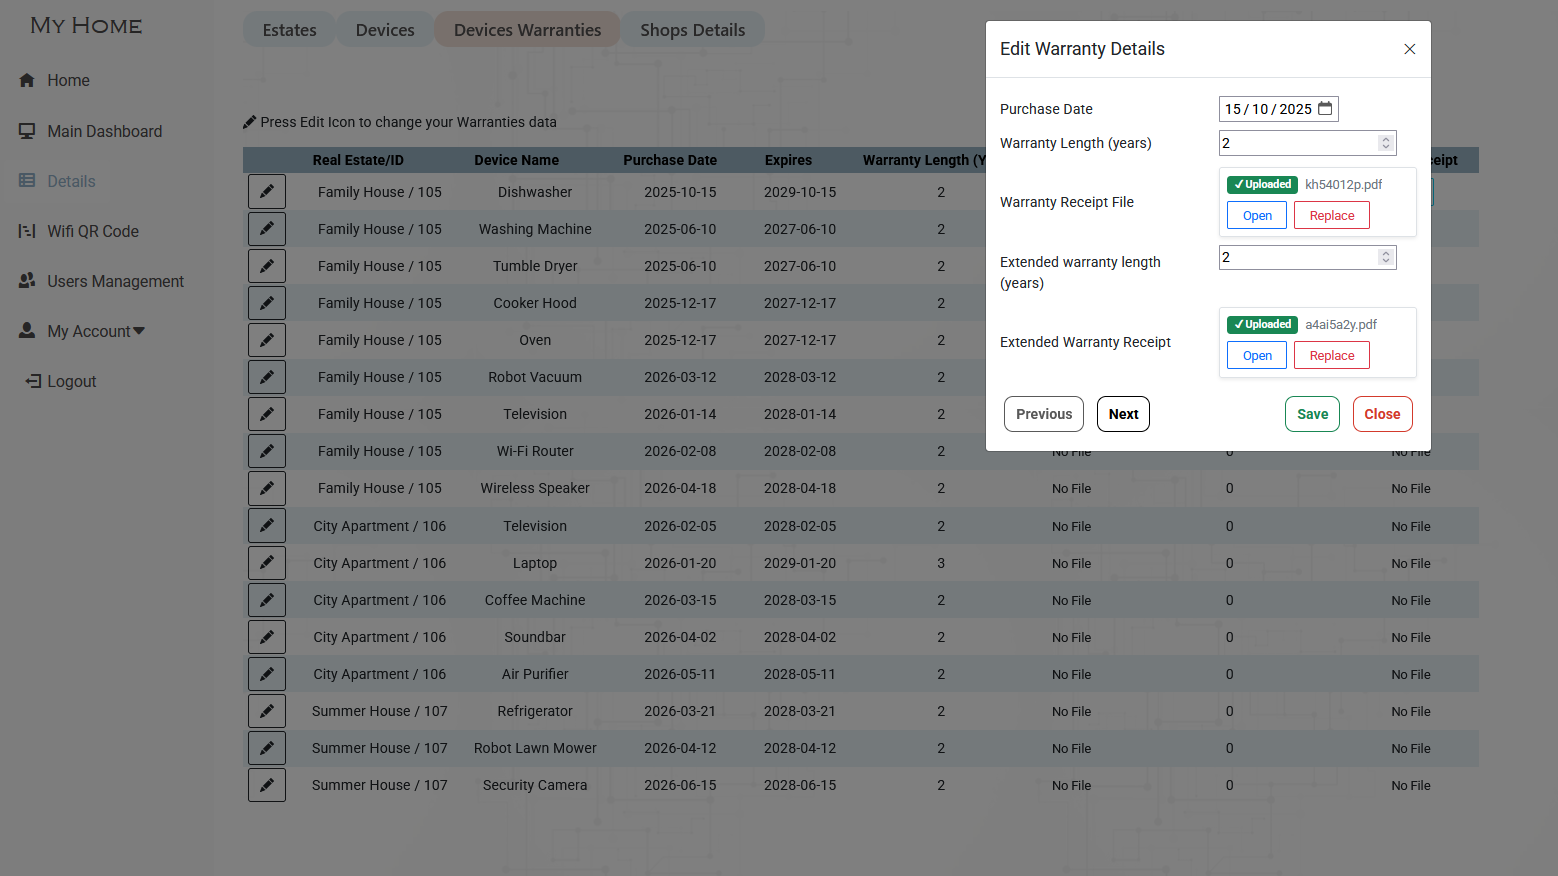Open a4ai5a2y.pdf extended receipt
The height and width of the screenshot is (876, 1558).
1257,355
